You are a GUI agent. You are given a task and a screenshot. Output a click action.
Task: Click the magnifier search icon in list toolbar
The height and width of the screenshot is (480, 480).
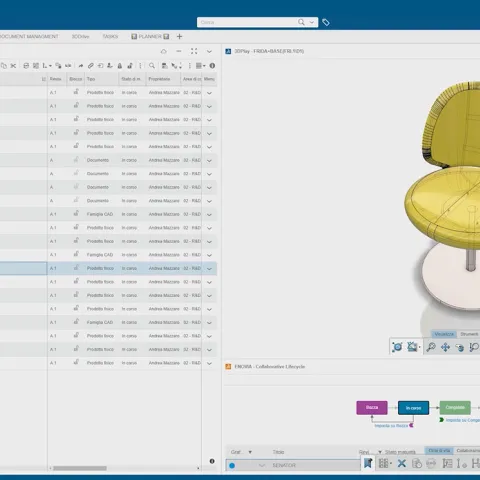(152, 66)
